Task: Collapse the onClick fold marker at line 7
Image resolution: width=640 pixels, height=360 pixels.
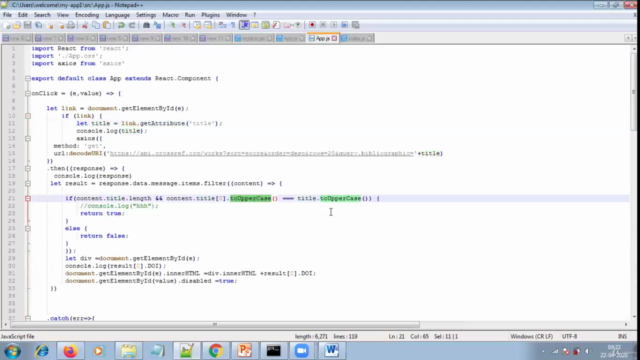Action: (28, 93)
